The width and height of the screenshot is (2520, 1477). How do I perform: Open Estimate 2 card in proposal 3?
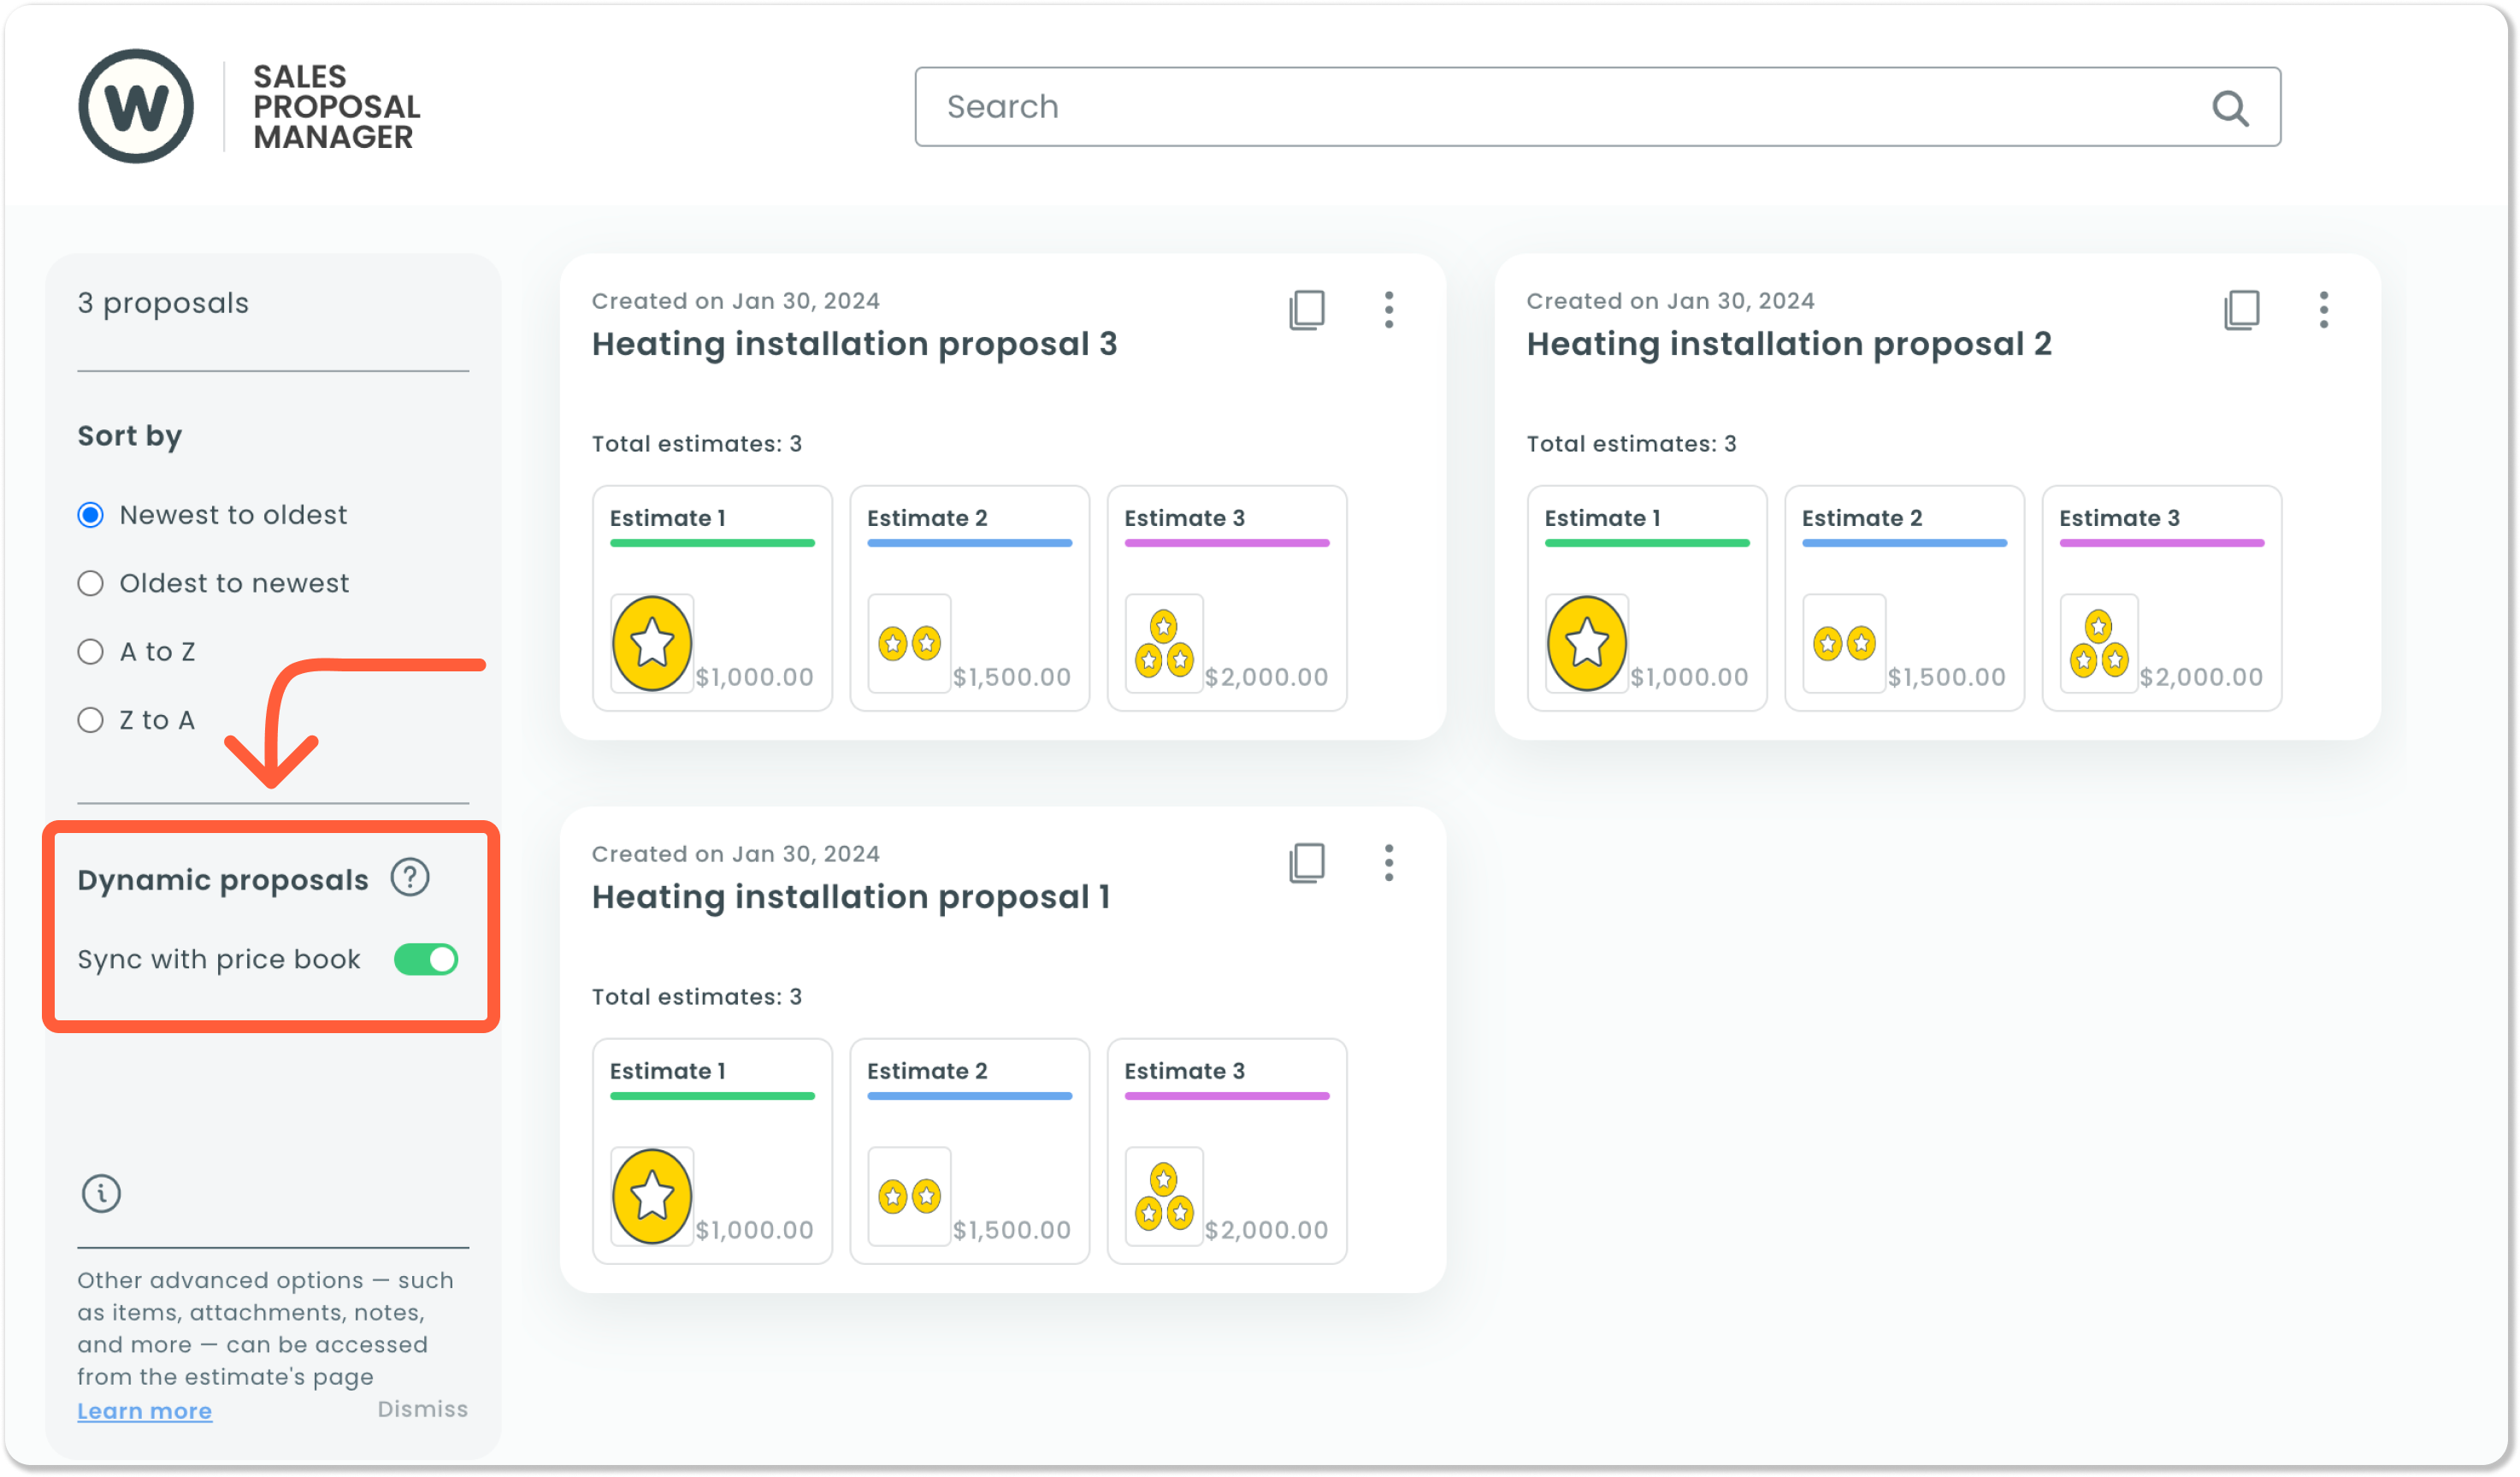[969, 598]
